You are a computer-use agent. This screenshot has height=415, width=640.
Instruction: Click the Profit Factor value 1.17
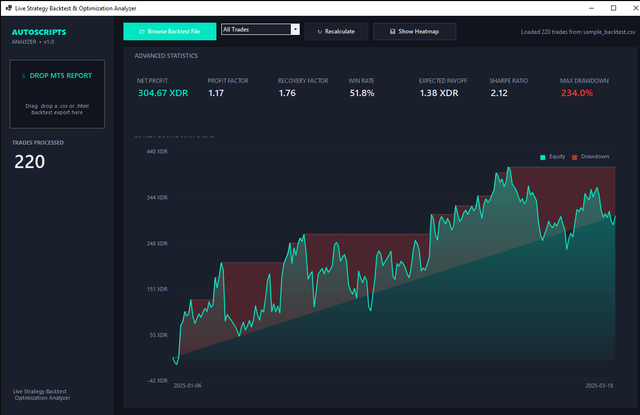pyautogui.click(x=216, y=93)
